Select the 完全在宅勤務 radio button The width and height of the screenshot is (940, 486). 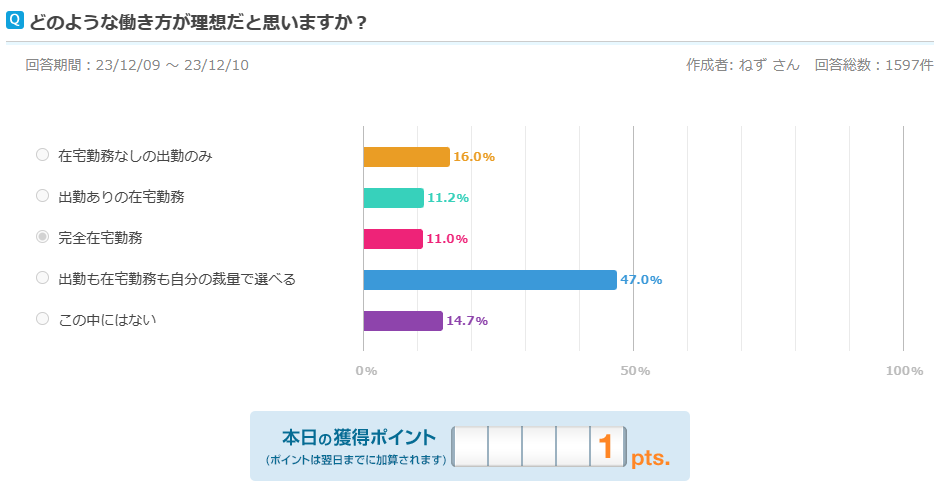pos(42,237)
